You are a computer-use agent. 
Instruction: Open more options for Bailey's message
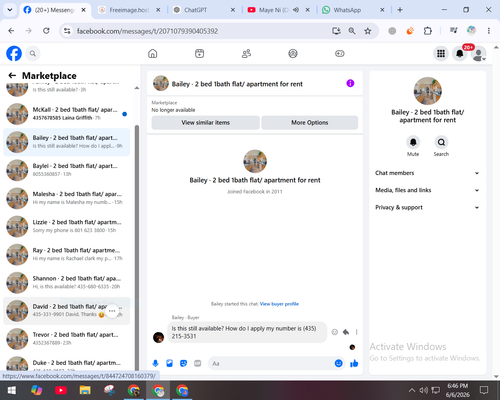356,332
